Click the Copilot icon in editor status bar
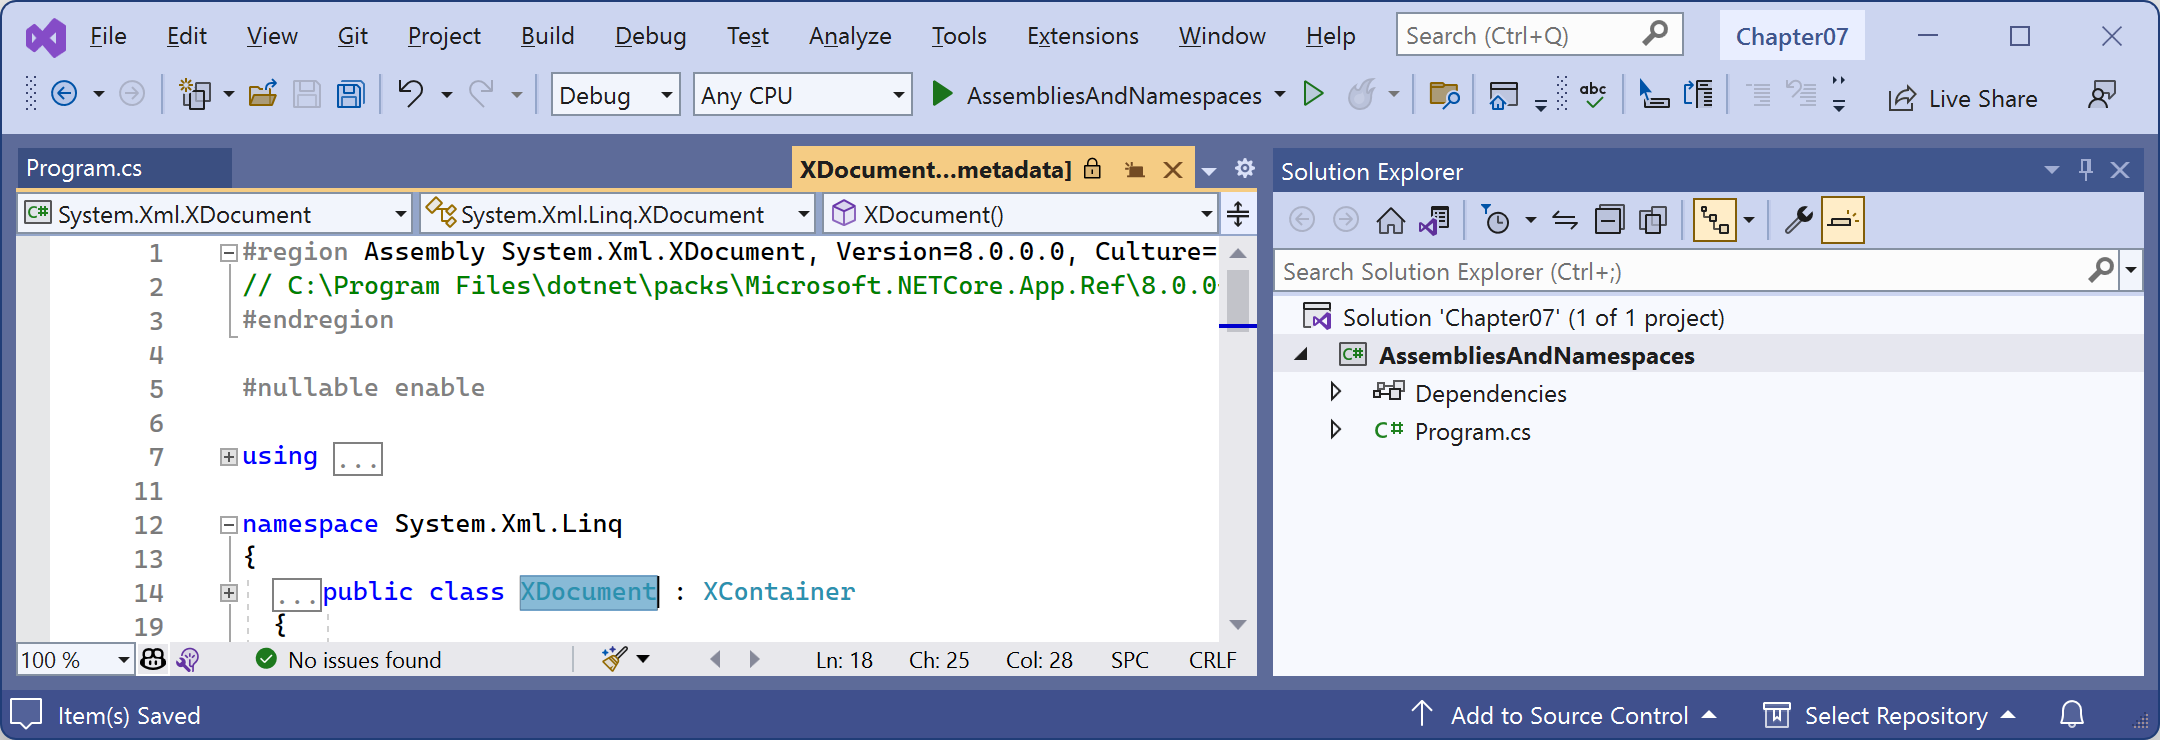2160x740 pixels. tap(153, 659)
